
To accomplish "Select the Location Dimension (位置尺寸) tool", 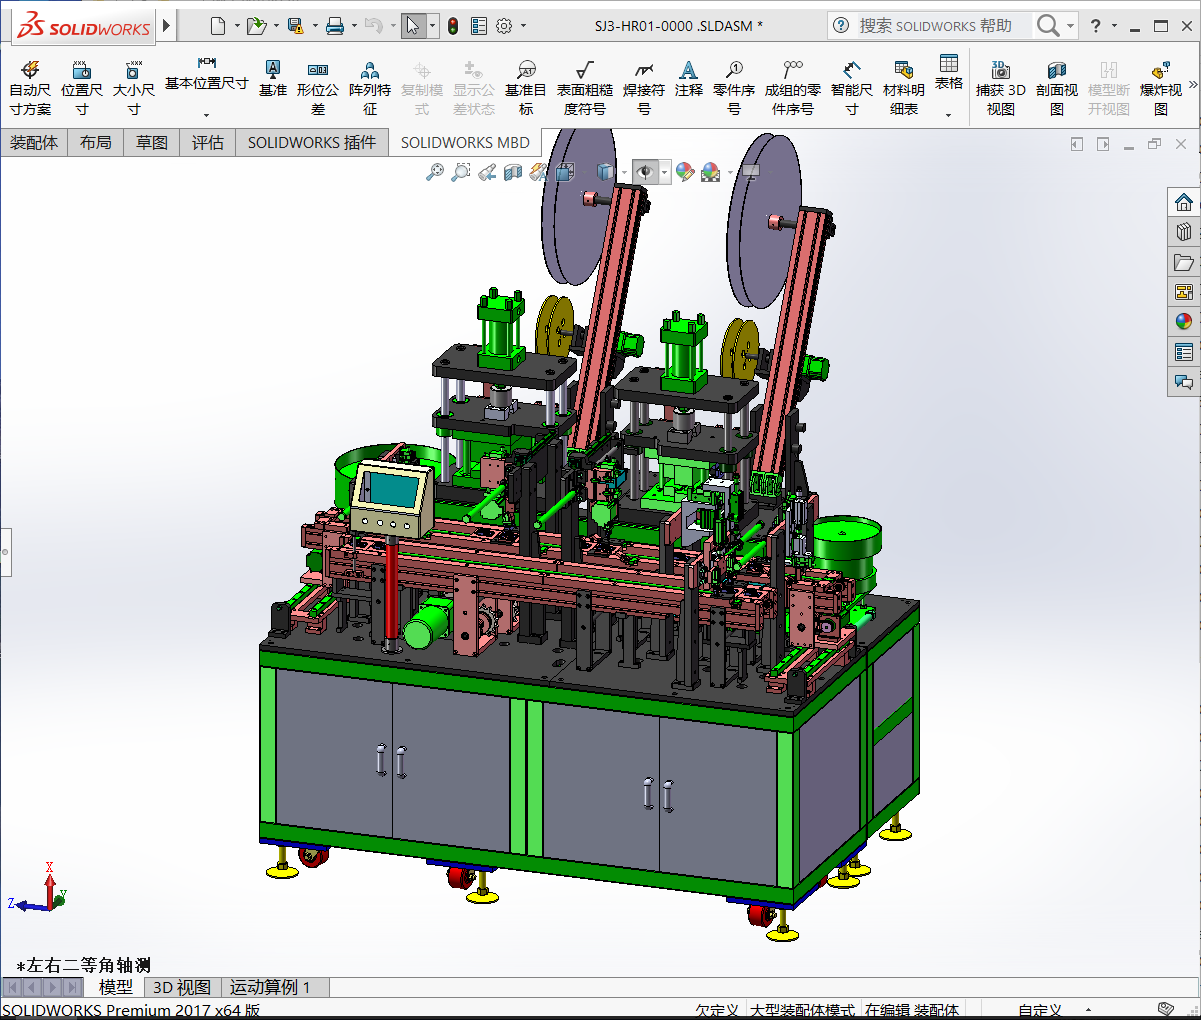I will 82,88.
